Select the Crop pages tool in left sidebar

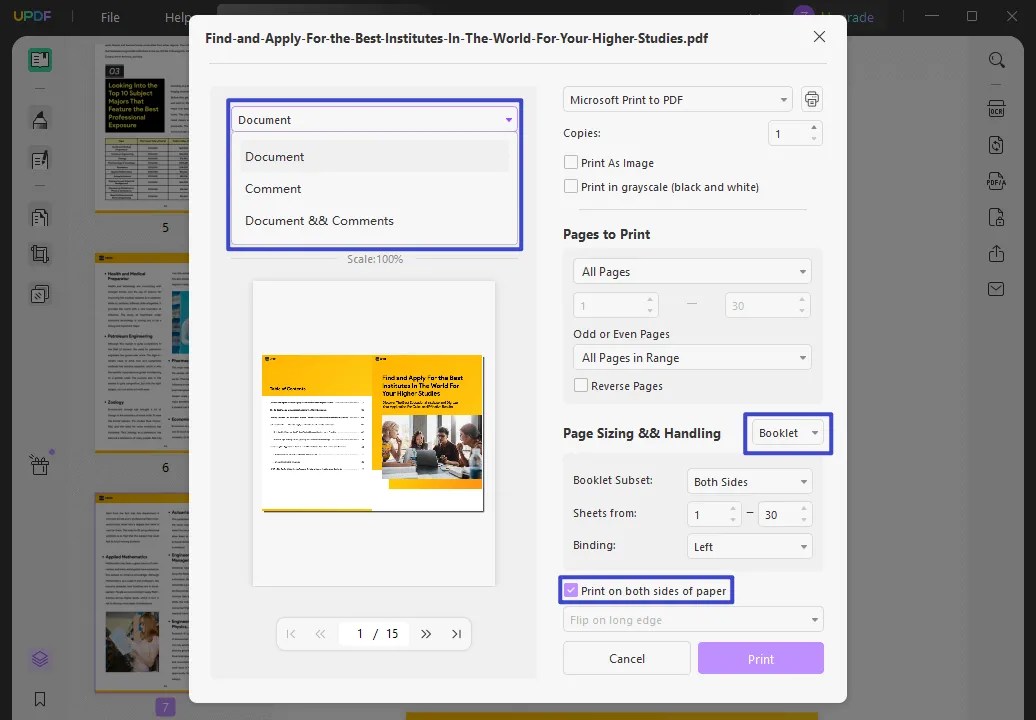click(x=39, y=254)
